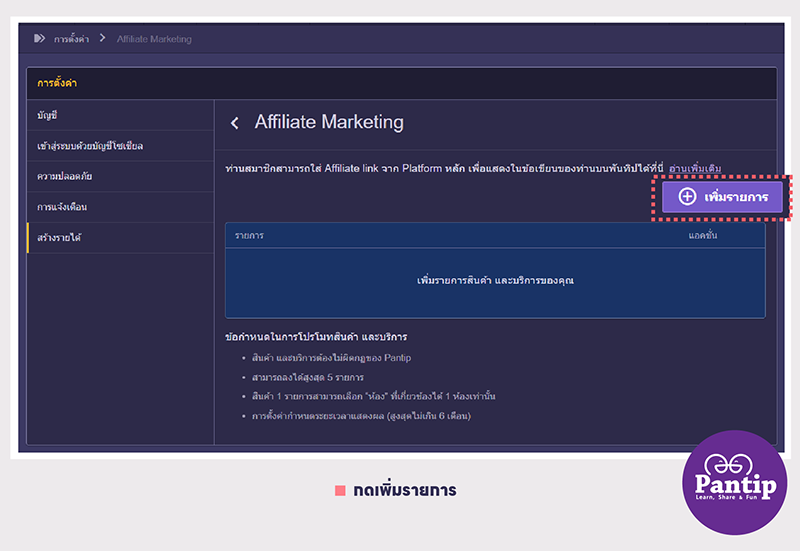The height and width of the screenshot is (551, 800).
Task: Click the breadcrumb chevron separator
Action: click(103, 38)
